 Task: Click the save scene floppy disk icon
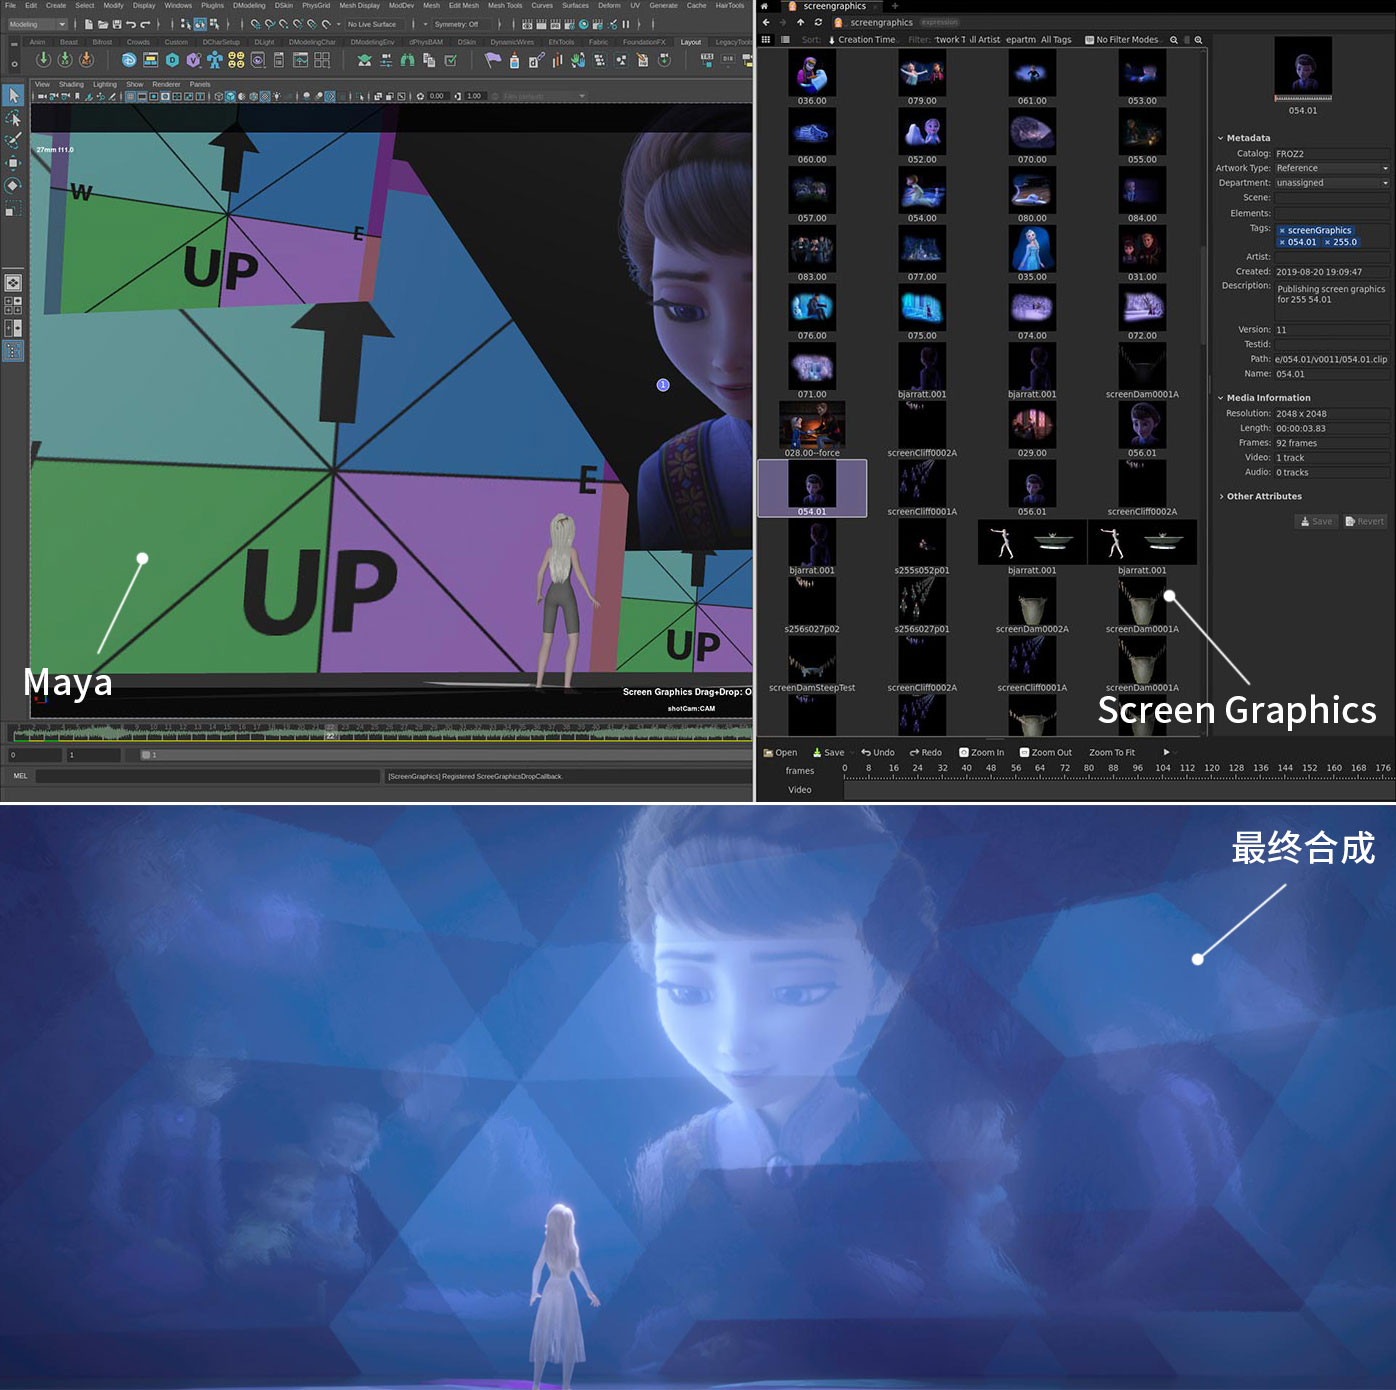117,24
